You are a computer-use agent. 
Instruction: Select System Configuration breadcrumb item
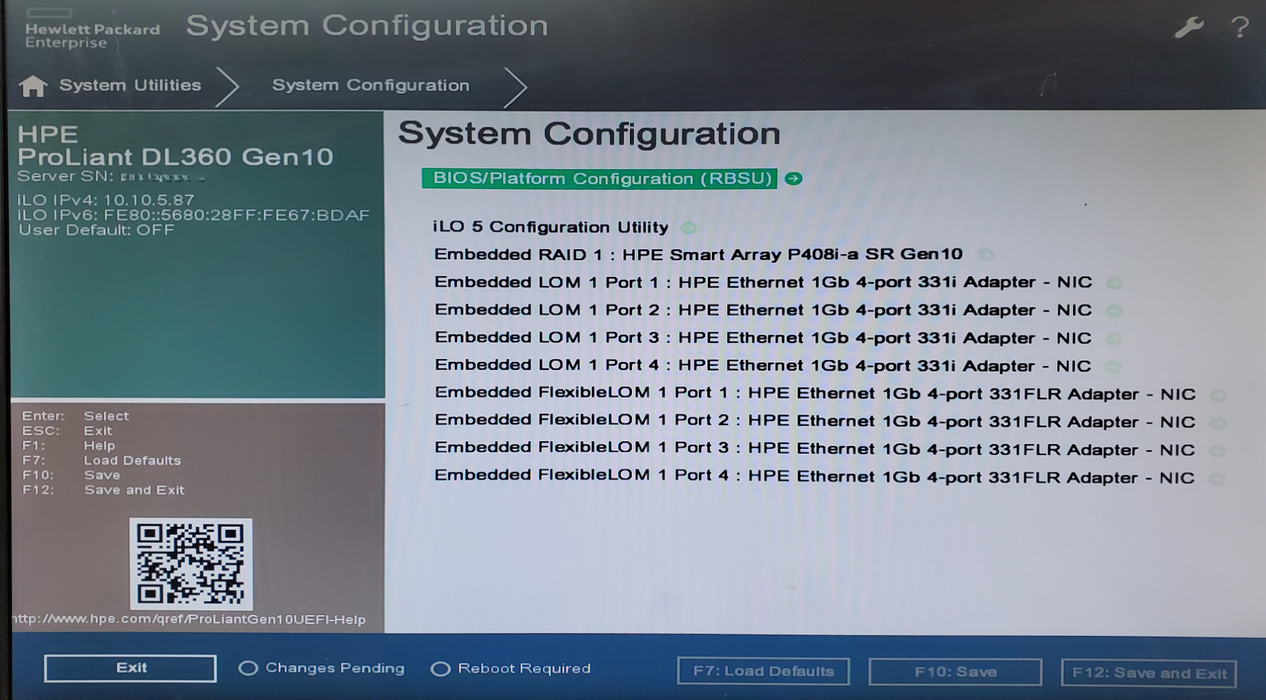point(370,86)
